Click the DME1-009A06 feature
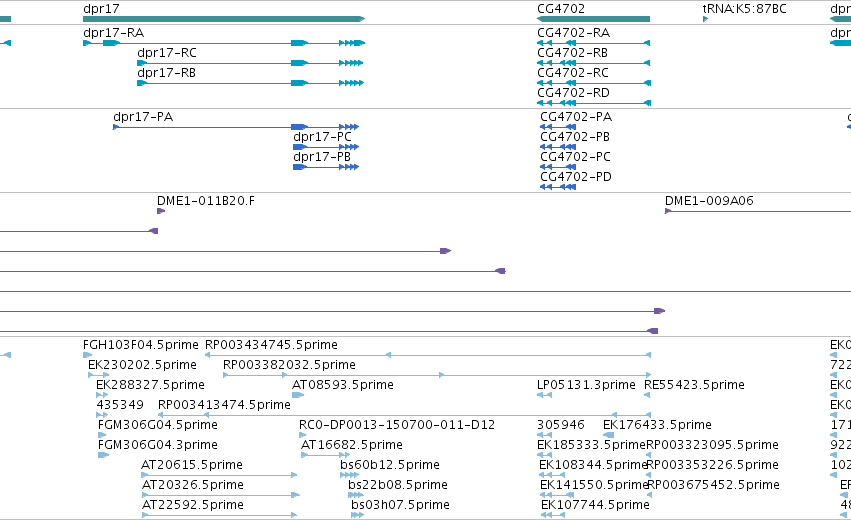This screenshot has width=851, height=520. pos(758,211)
